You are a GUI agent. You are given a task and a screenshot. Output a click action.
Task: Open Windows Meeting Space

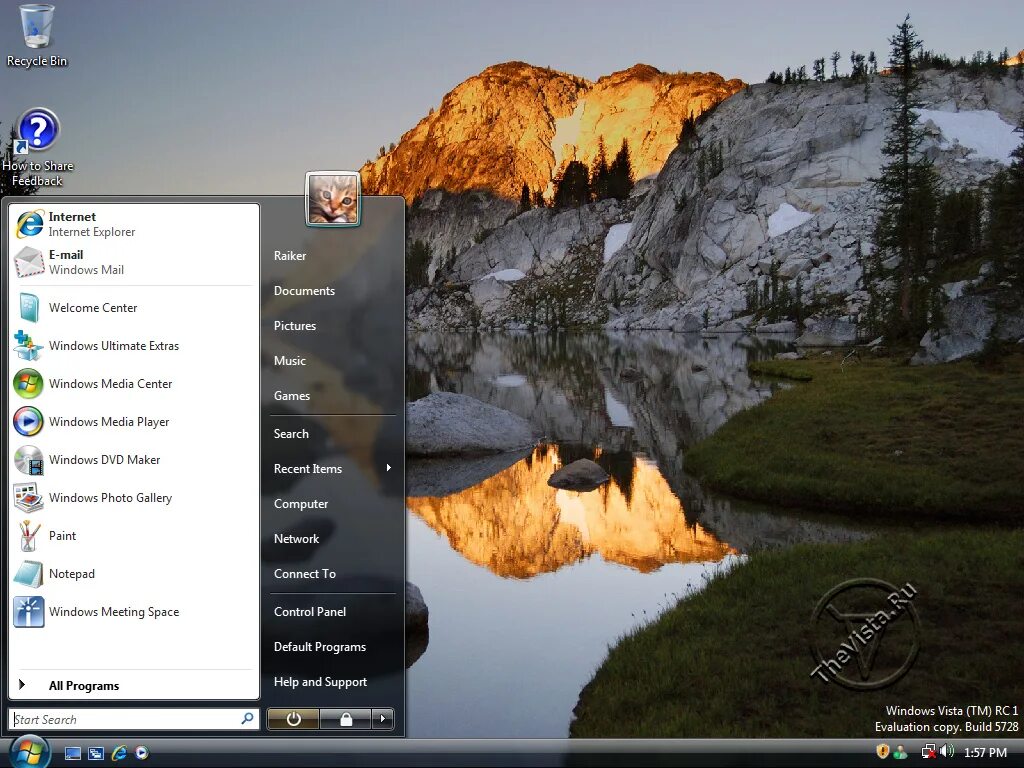point(134,611)
